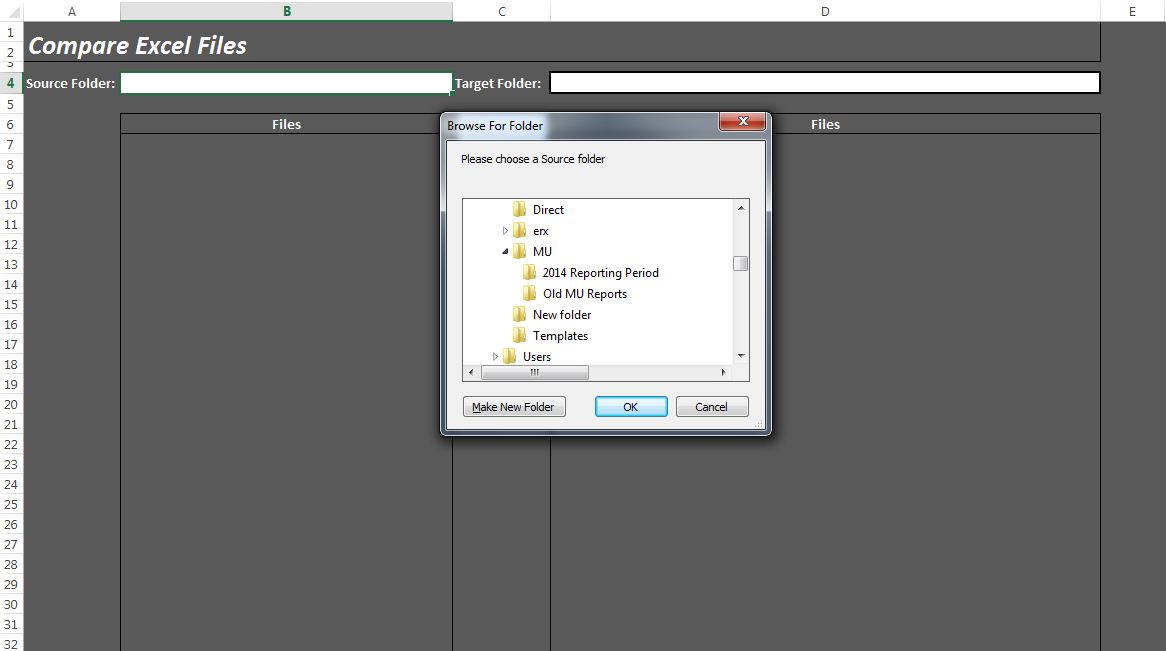1166x651 pixels.
Task: Expand the erx folder node
Action: point(505,231)
